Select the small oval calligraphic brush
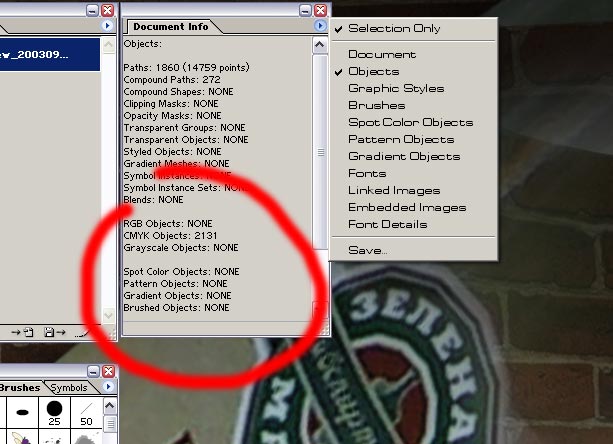The width and height of the screenshot is (613, 444). 23,412
